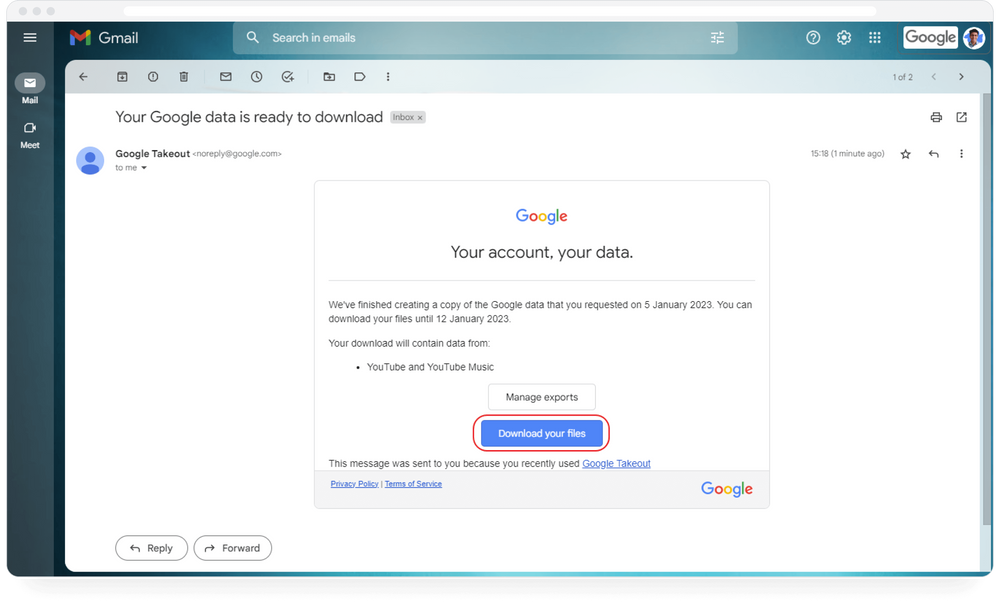The image size is (1000, 612).
Task: Click inside the email search field
Action: [x=450, y=37]
